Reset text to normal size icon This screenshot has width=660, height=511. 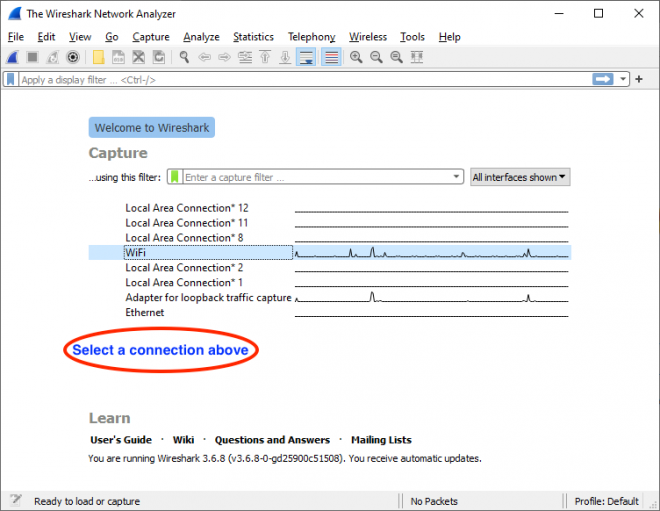tap(397, 57)
